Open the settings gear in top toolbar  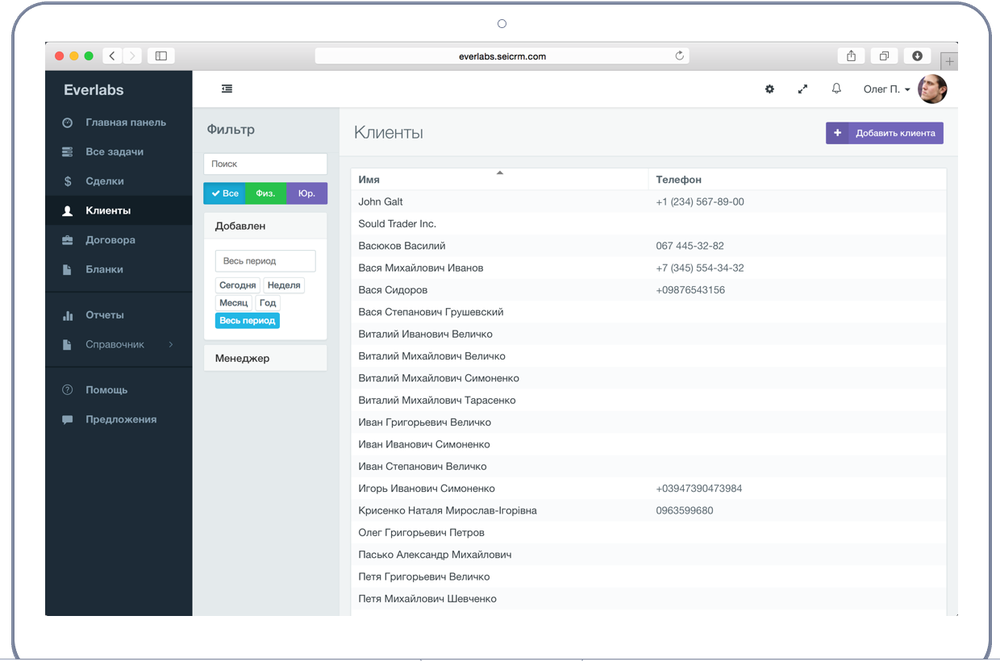769,89
